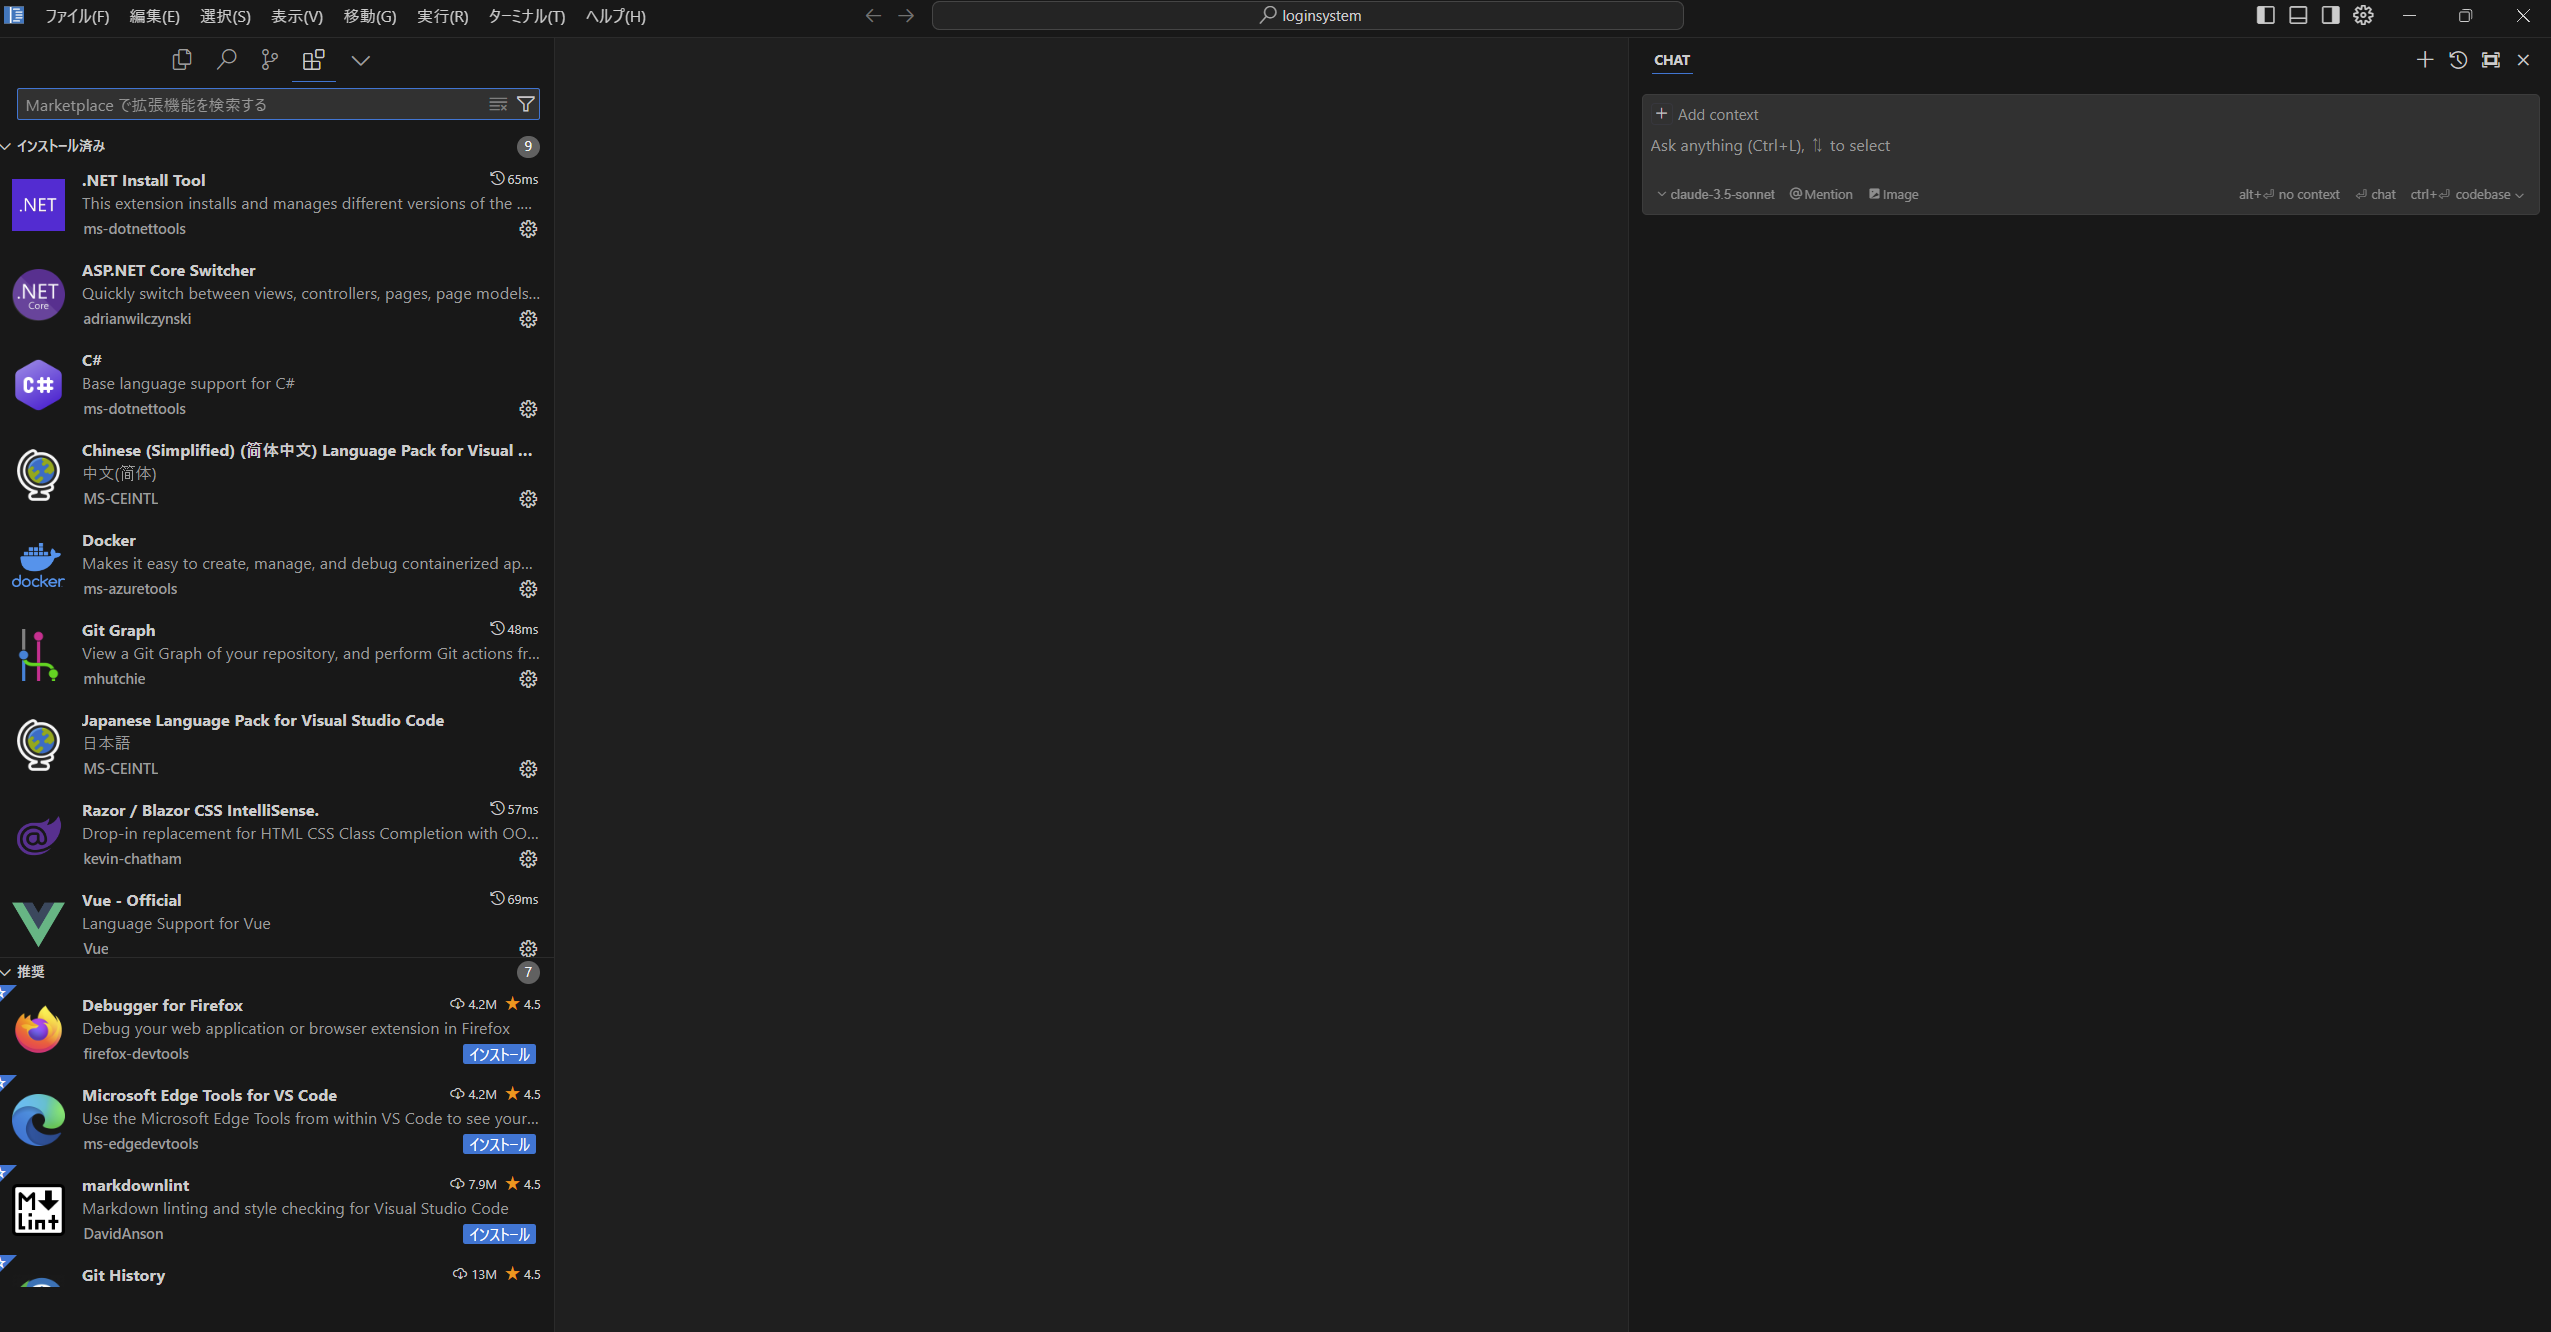Collapse the インストール済み section
Image resolution: width=2551 pixels, height=1332 pixels.
click(60, 146)
